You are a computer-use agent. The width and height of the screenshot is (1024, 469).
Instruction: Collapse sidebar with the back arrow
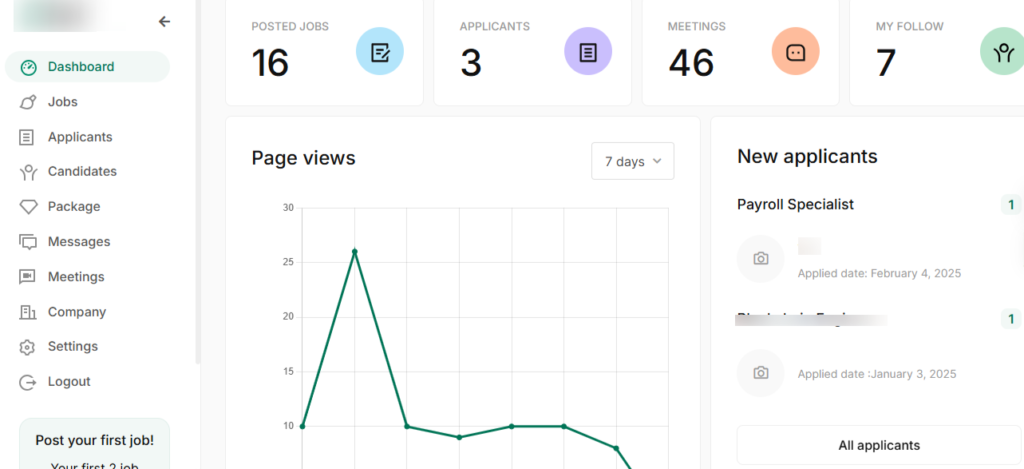pyautogui.click(x=165, y=21)
